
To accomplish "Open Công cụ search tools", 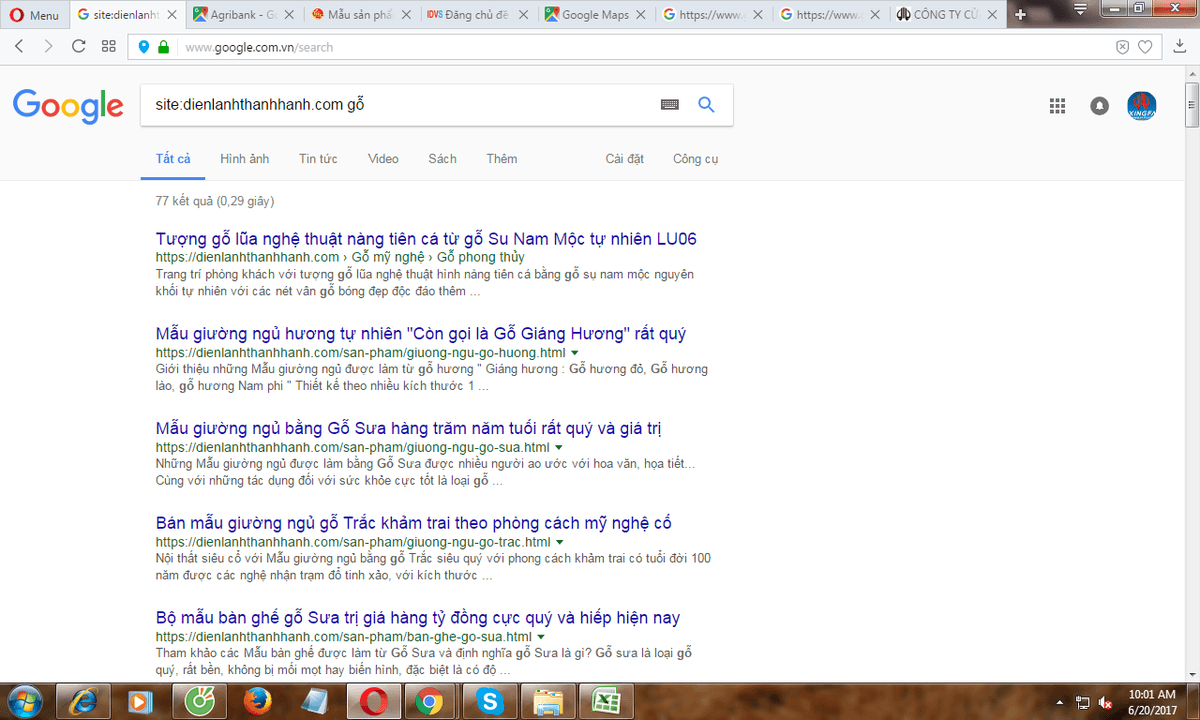I will (x=696, y=159).
